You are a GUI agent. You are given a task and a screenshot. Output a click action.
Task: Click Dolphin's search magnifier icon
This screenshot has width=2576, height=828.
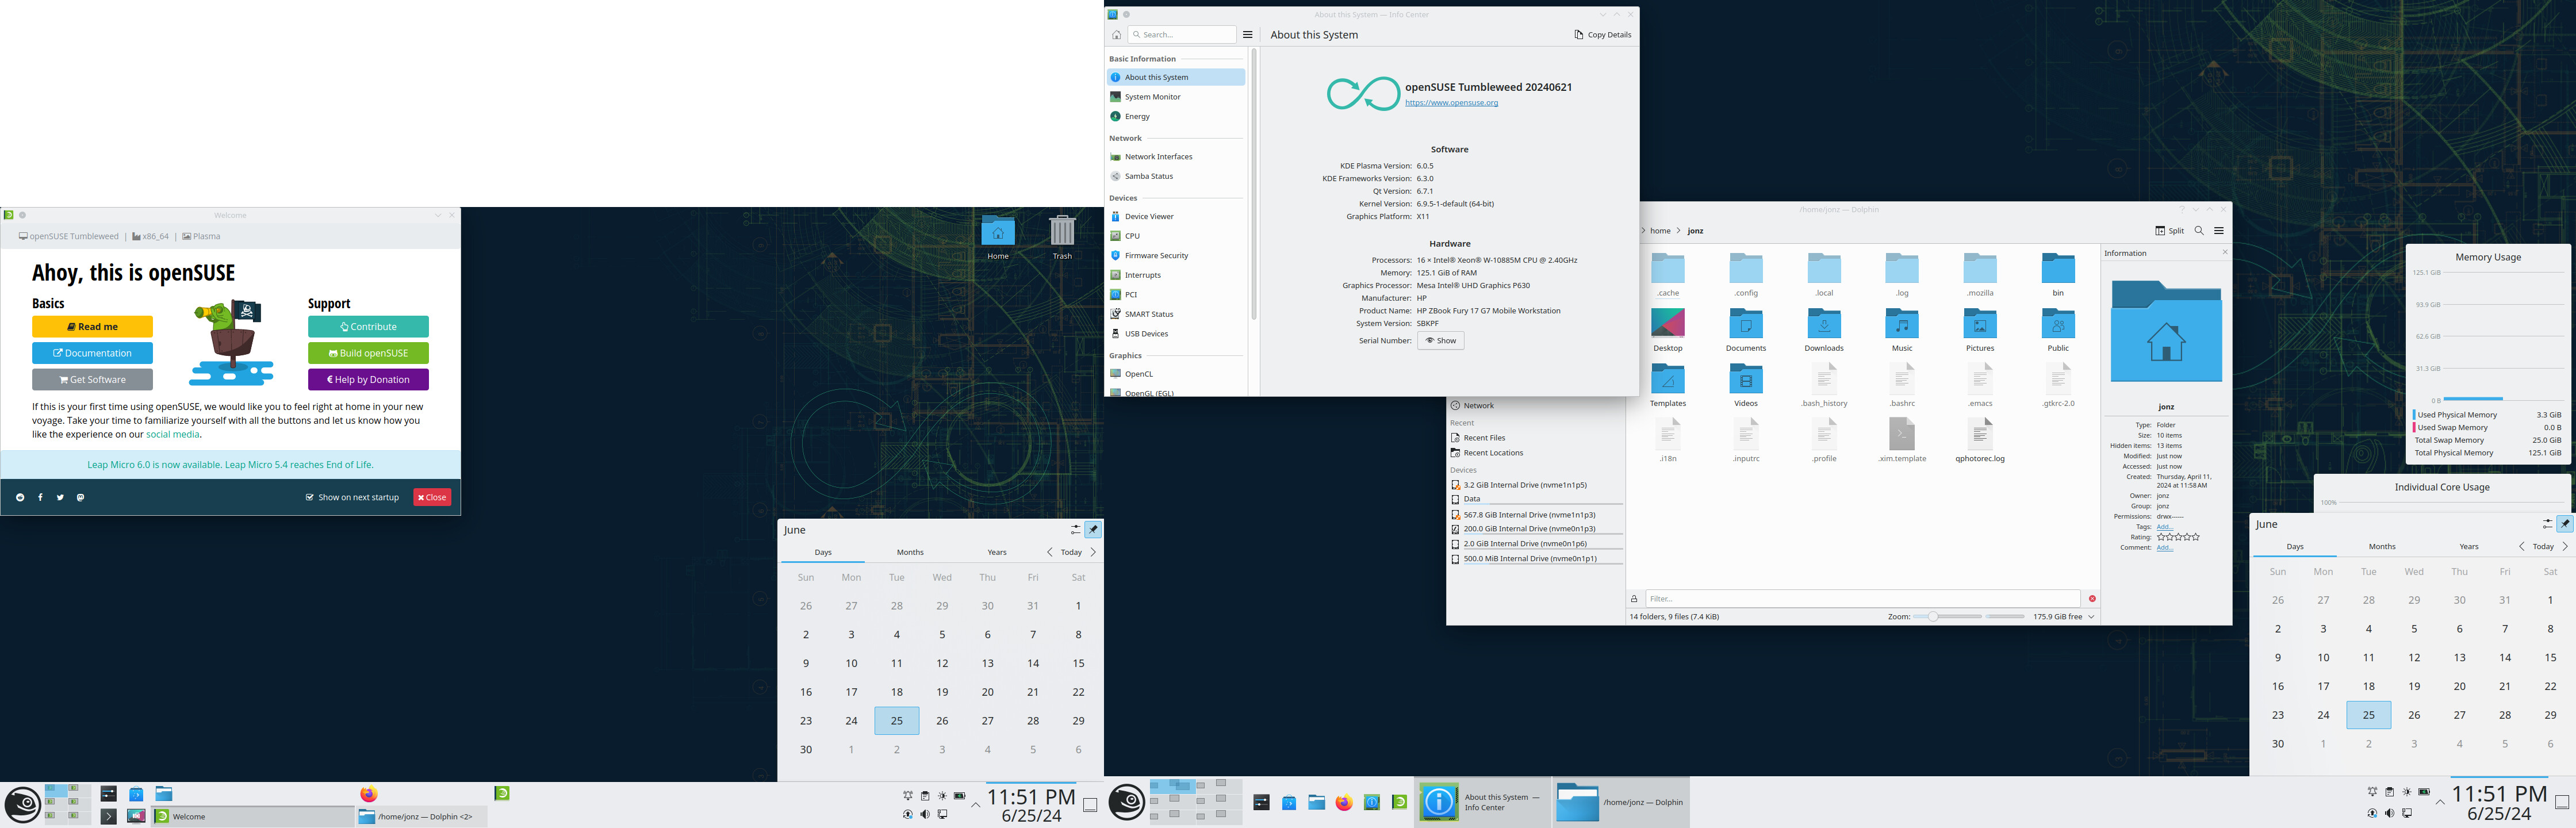tap(2198, 231)
